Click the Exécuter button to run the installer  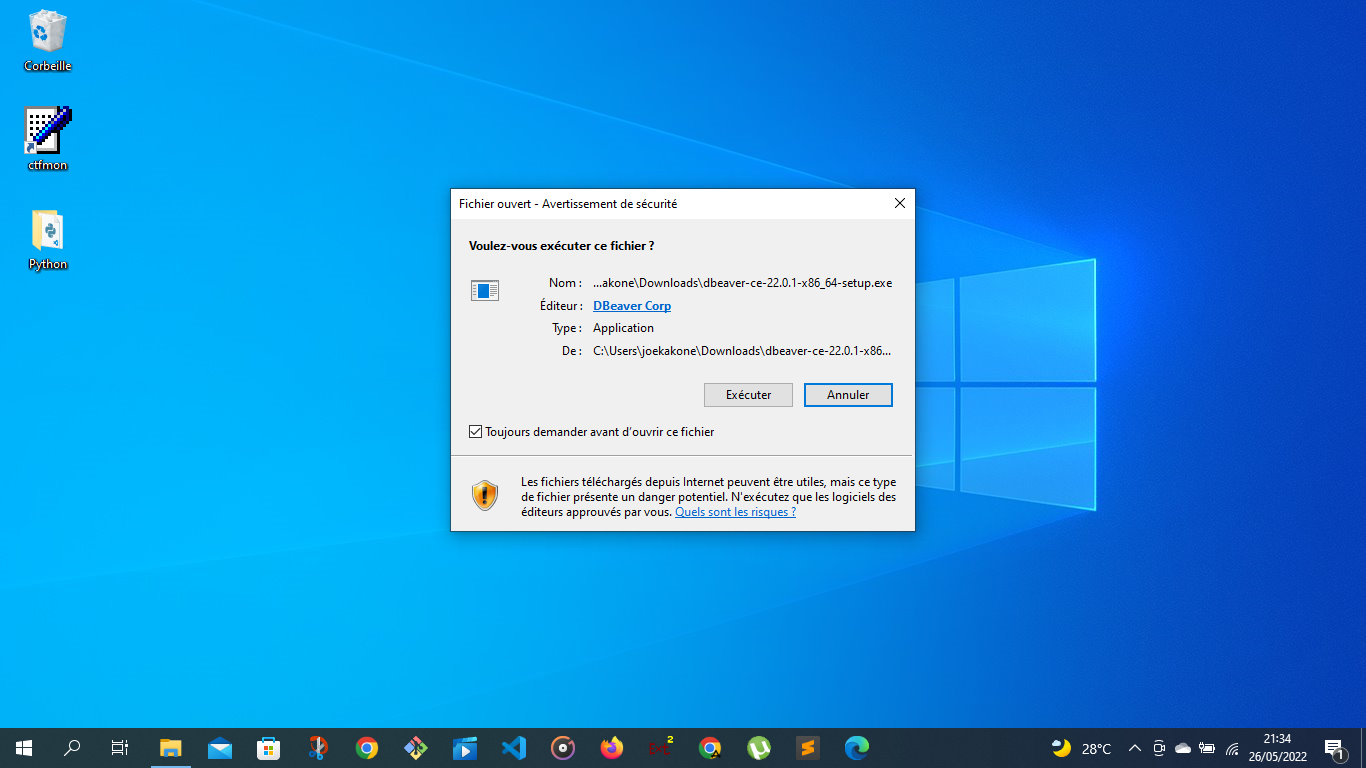pyautogui.click(x=748, y=395)
